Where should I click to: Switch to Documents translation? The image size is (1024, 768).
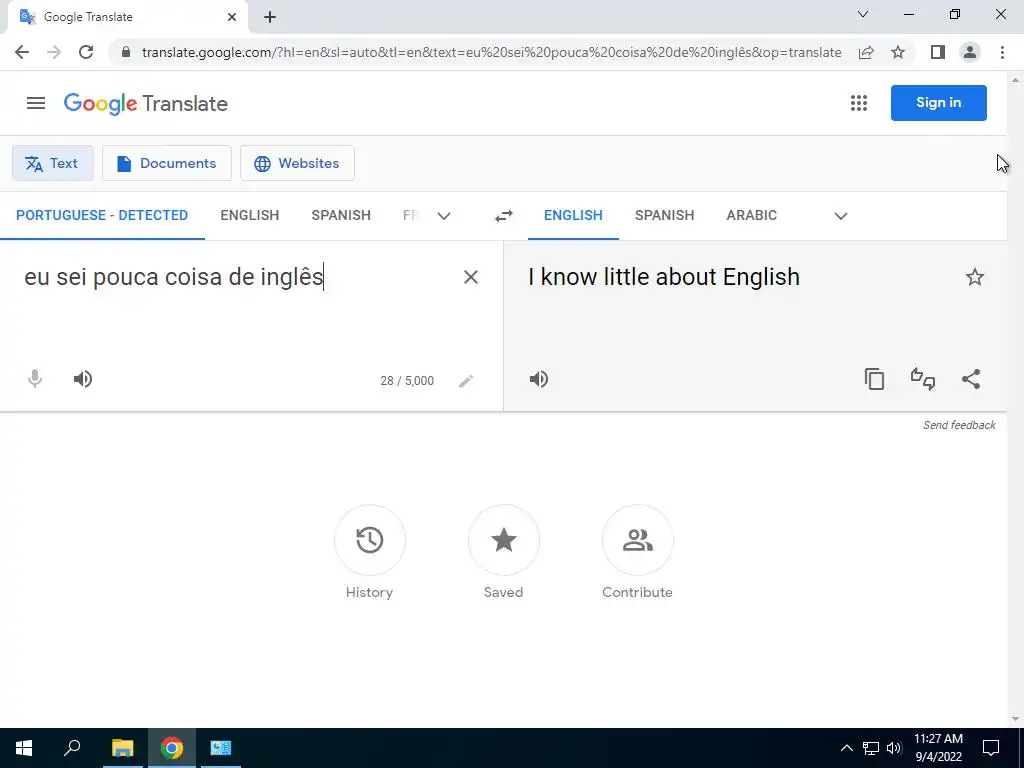pyautogui.click(x=167, y=163)
